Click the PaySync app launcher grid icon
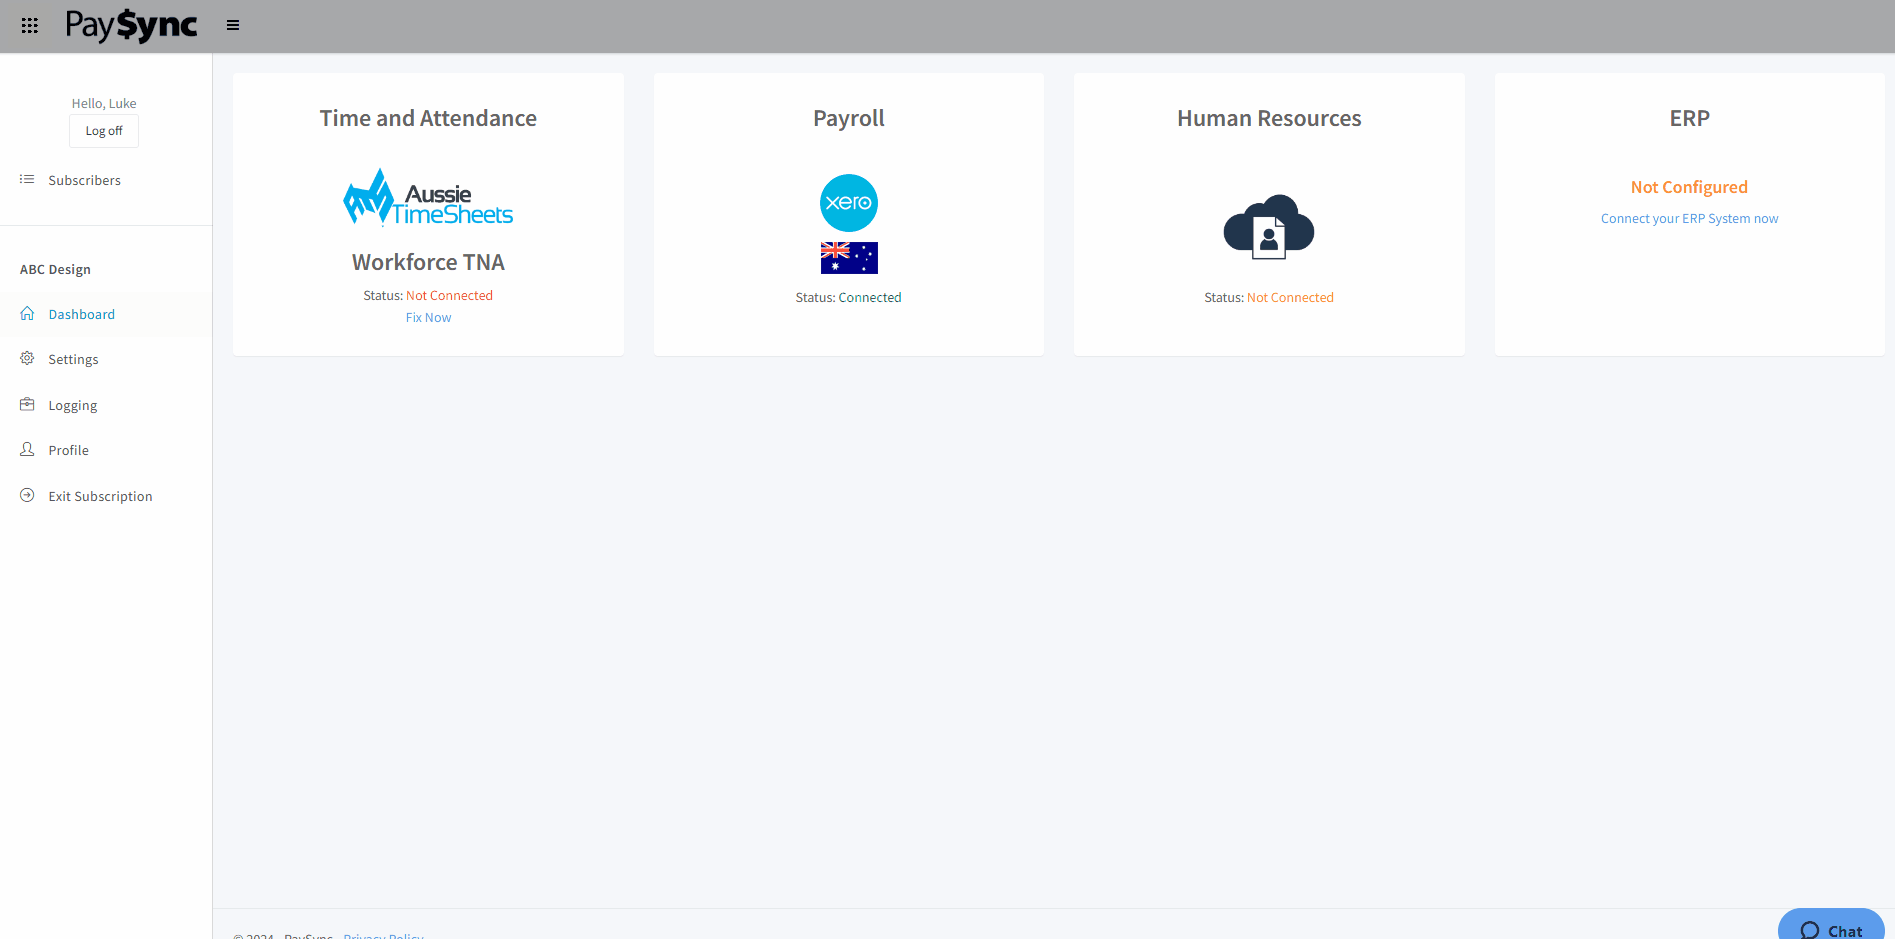Viewport: 1895px width, 939px height. coord(28,25)
